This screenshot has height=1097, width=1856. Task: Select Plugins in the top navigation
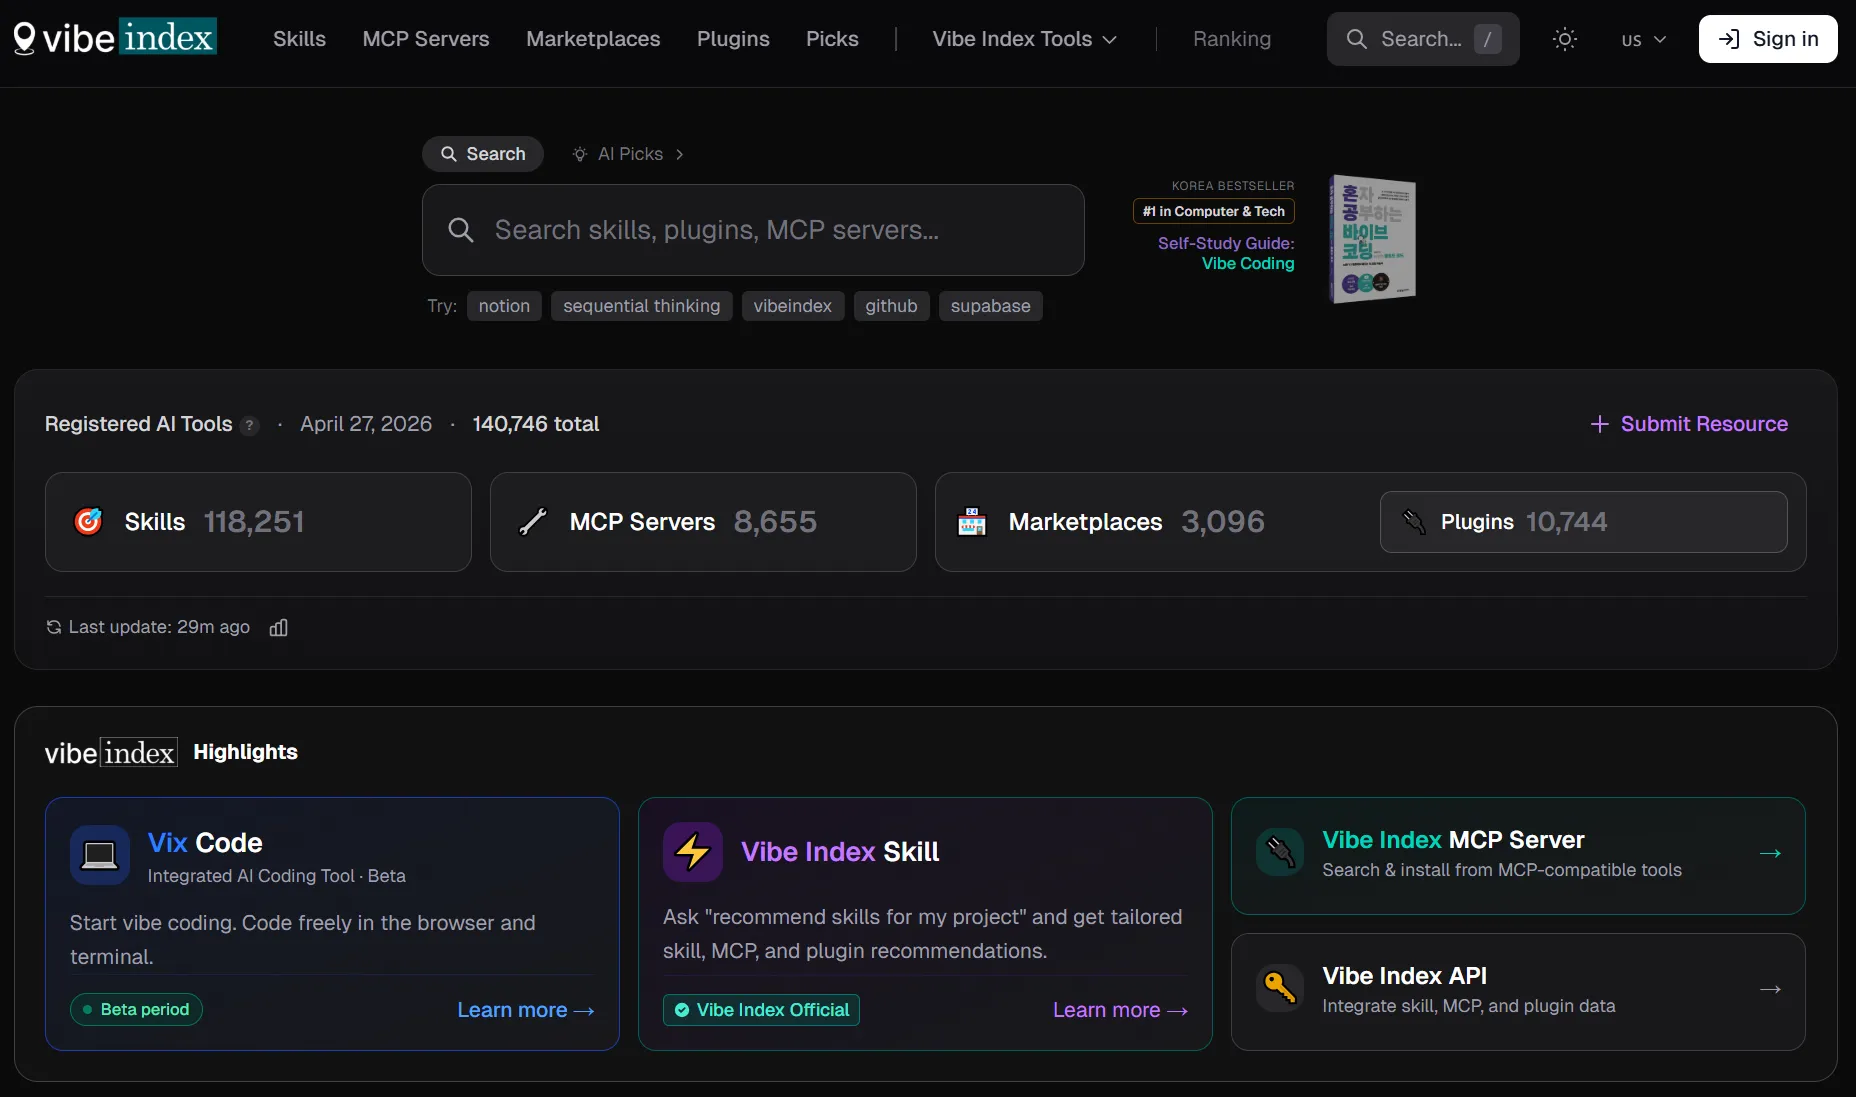[x=733, y=39]
